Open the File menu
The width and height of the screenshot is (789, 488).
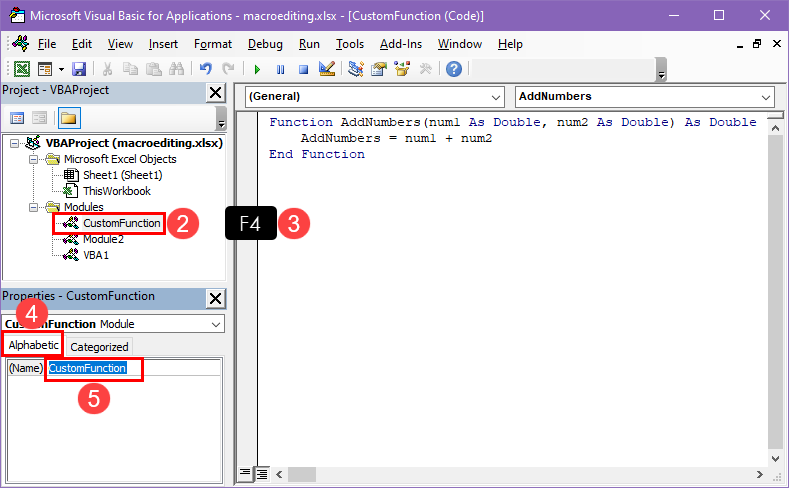(47, 44)
